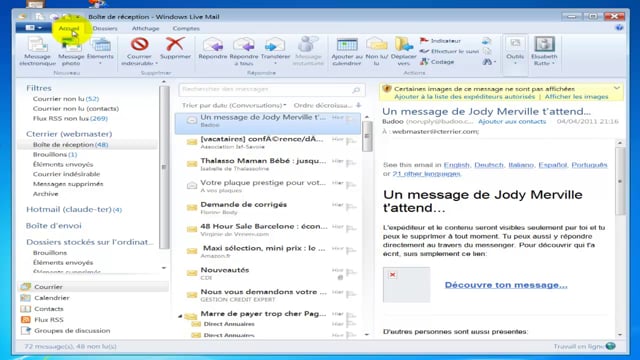Open the Contacts view
Viewport: 640px width, 360px height.
[42, 309]
